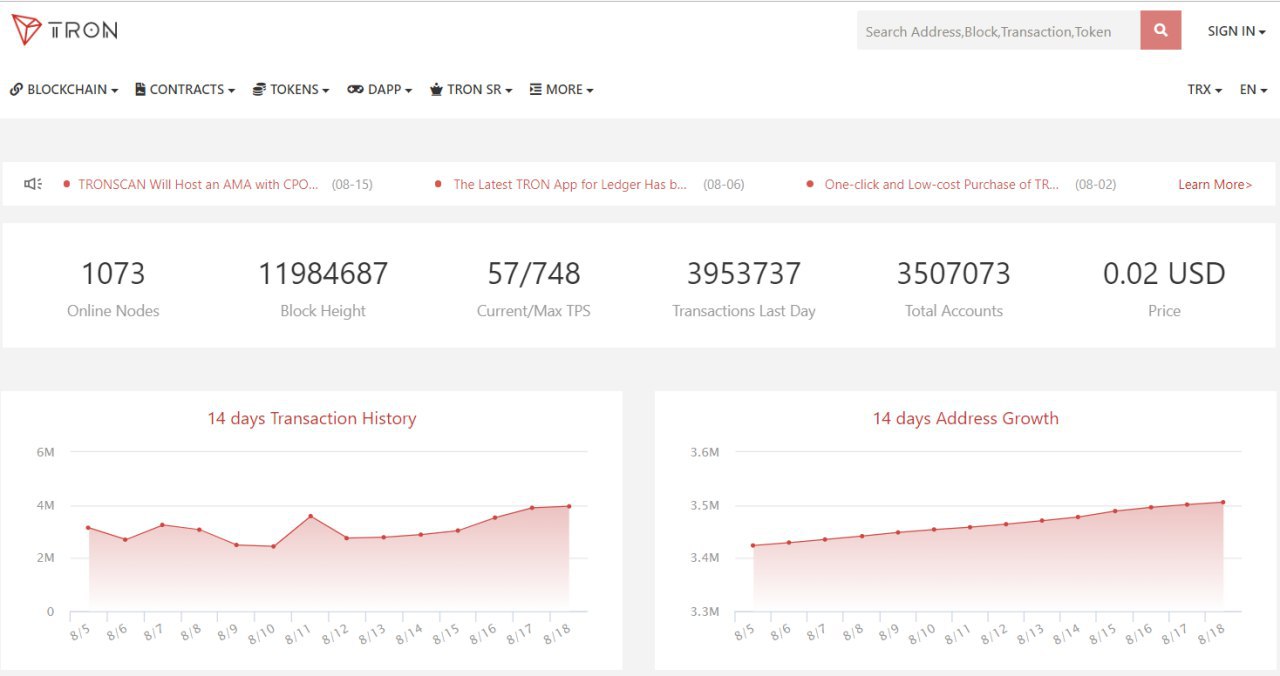The width and height of the screenshot is (1280, 676).
Task: Click the 14 days Transaction History title
Action: 312,418
